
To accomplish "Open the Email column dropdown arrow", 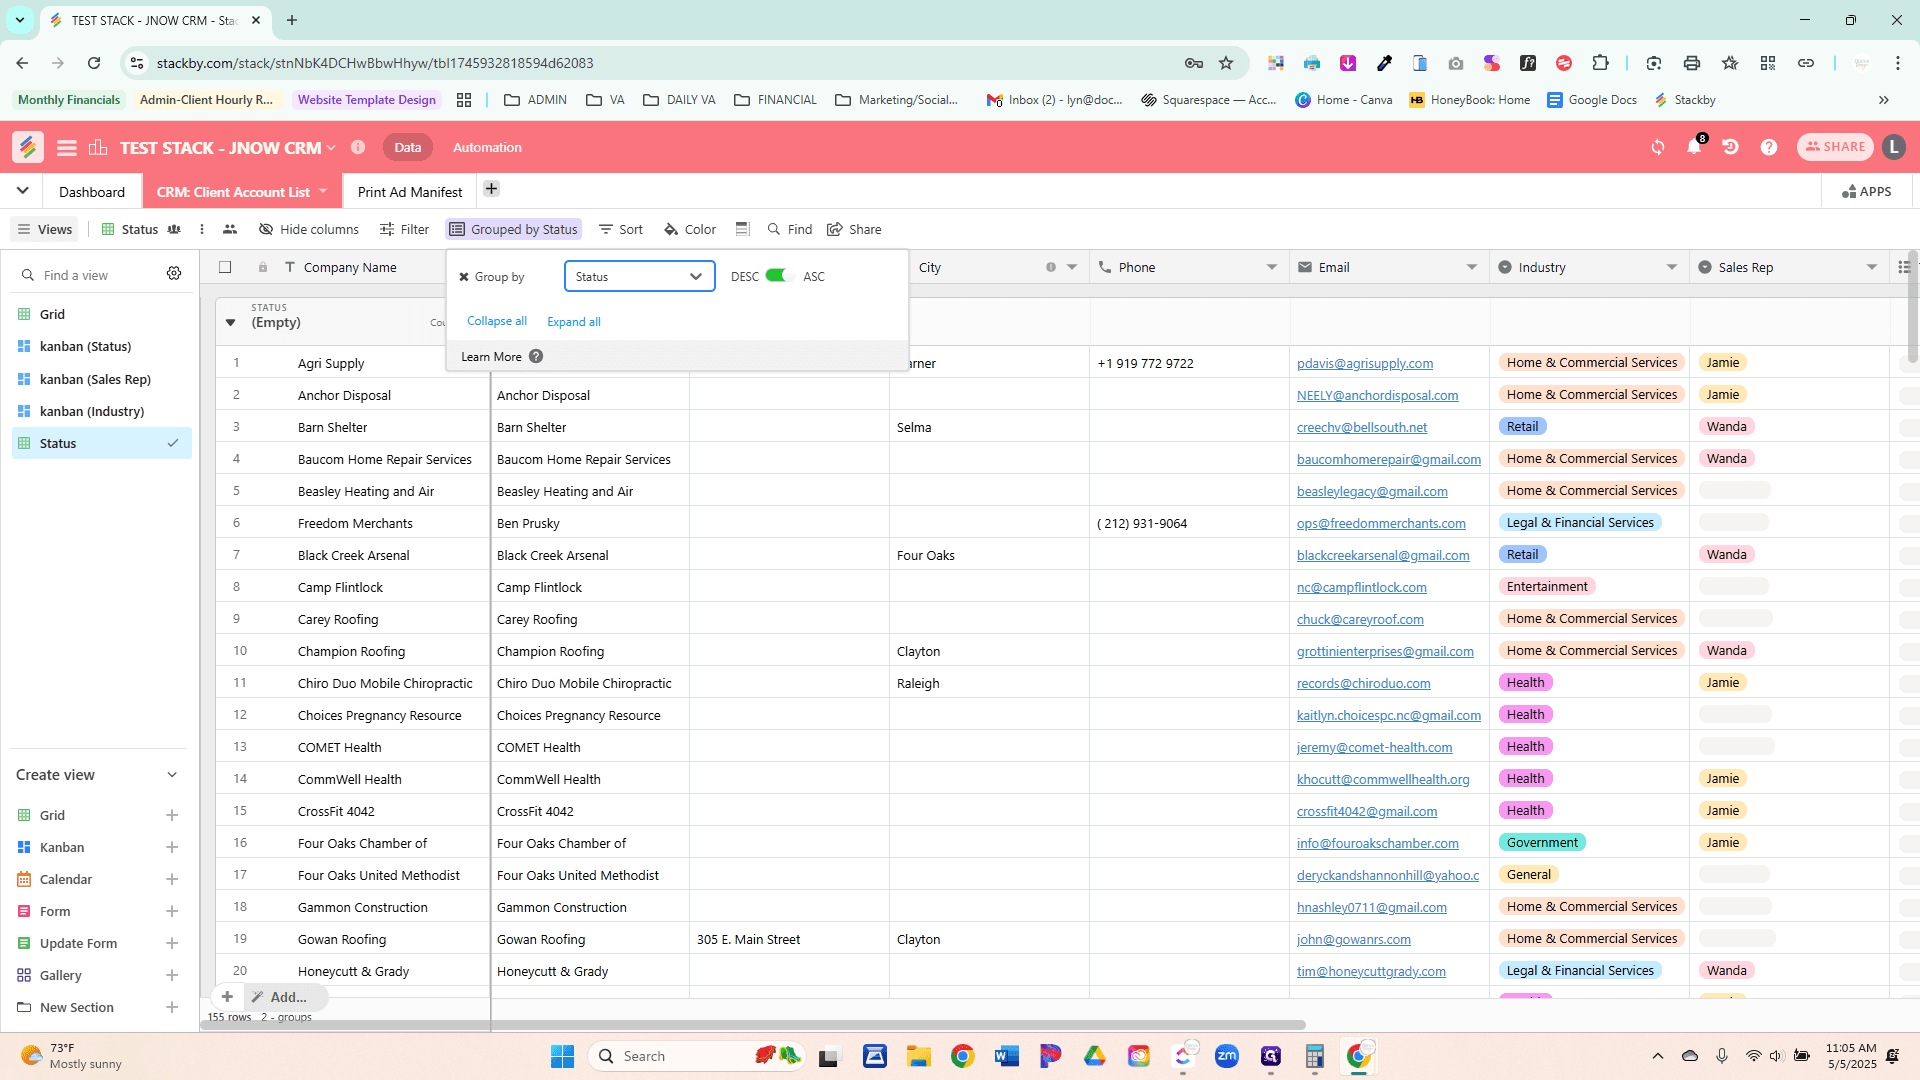I will [1472, 267].
